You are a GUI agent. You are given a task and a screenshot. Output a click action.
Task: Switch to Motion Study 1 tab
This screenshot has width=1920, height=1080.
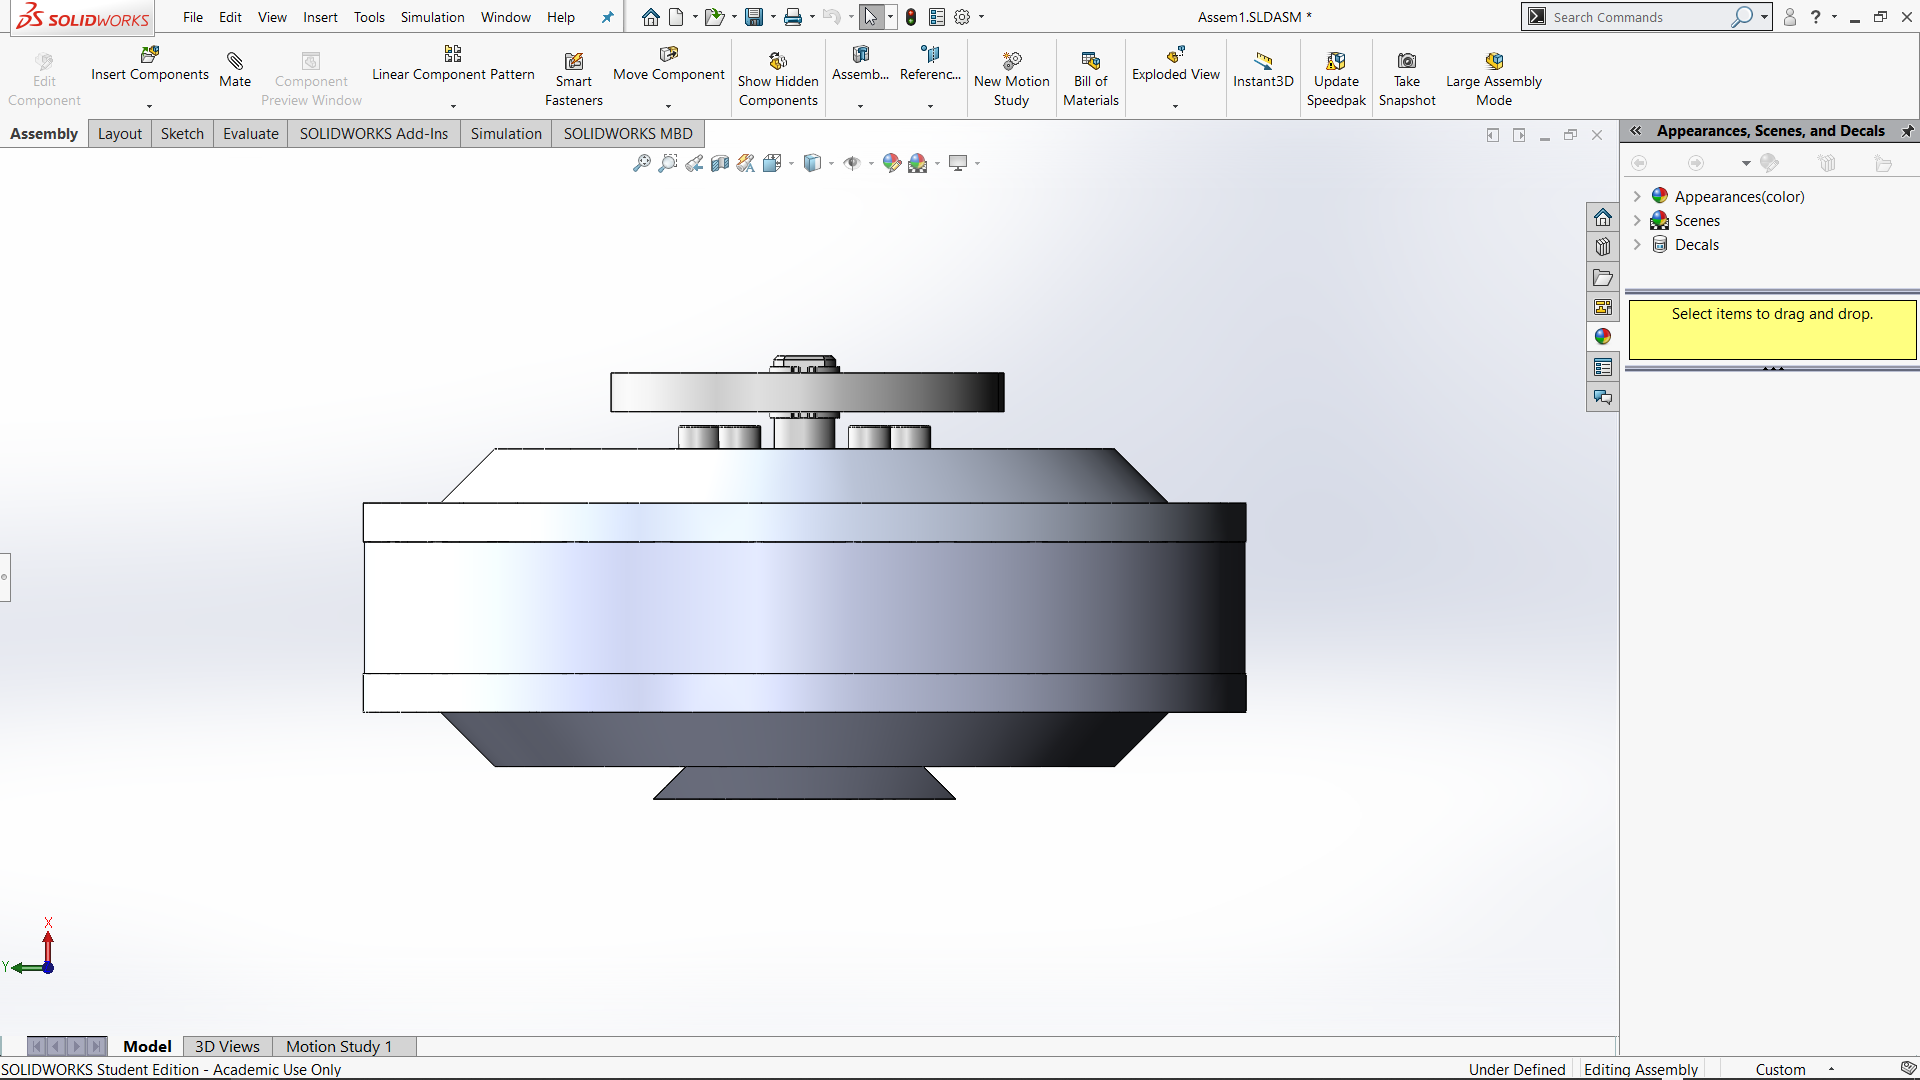point(338,1046)
